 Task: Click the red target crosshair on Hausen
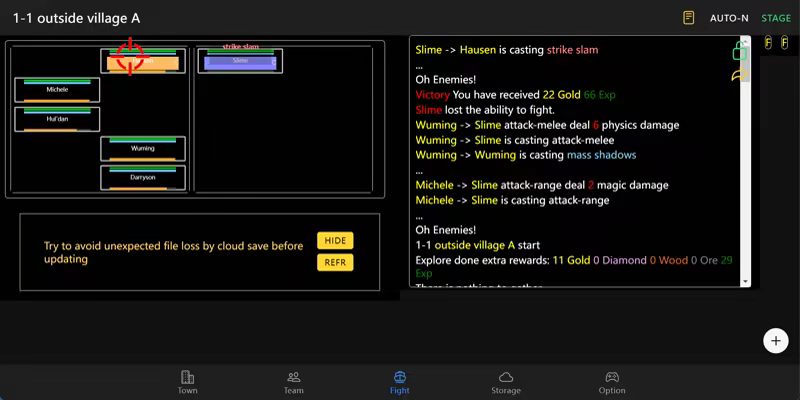pyautogui.click(x=130, y=56)
